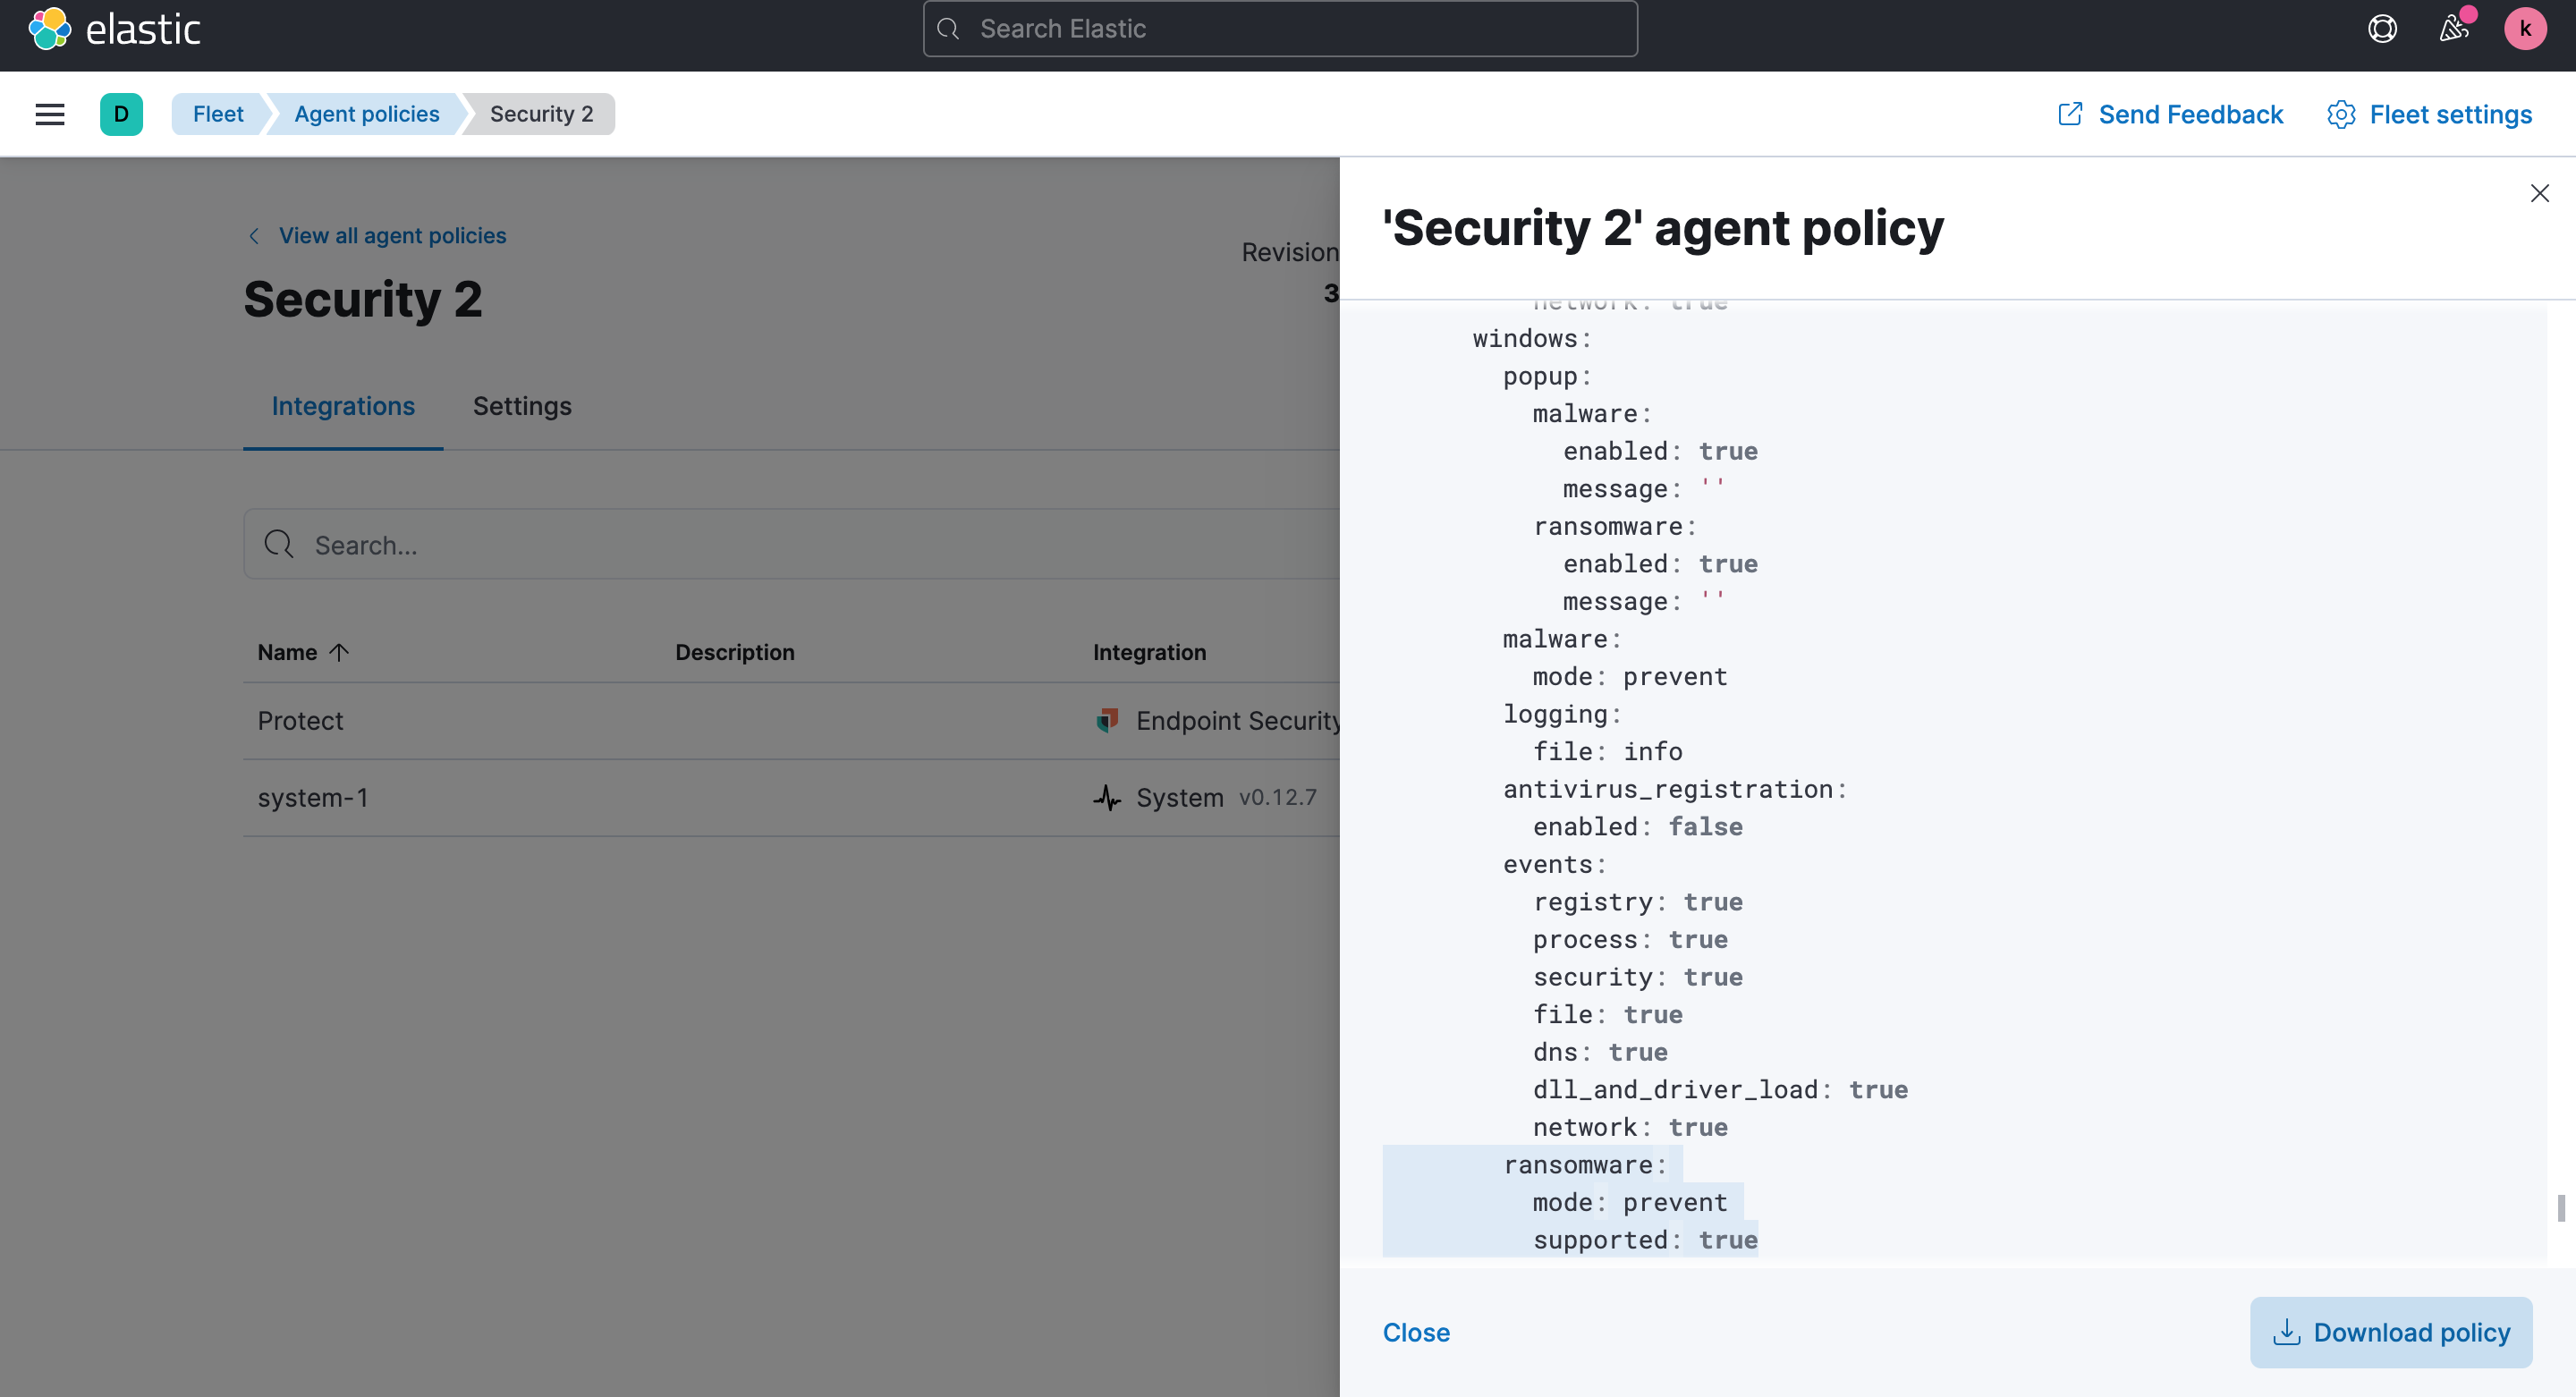The height and width of the screenshot is (1397, 2576).
Task: Click the Endpoint Security integration icon
Action: [x=1108, y=720]
